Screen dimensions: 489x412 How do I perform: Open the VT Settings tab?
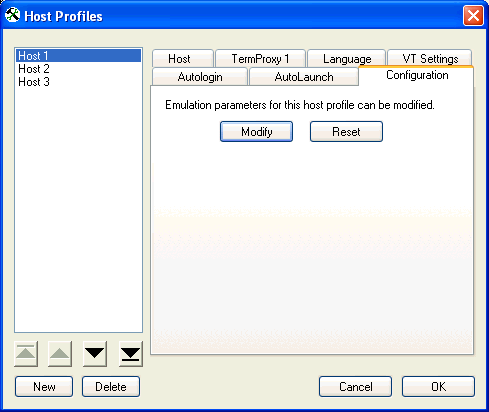coord(430,59)
